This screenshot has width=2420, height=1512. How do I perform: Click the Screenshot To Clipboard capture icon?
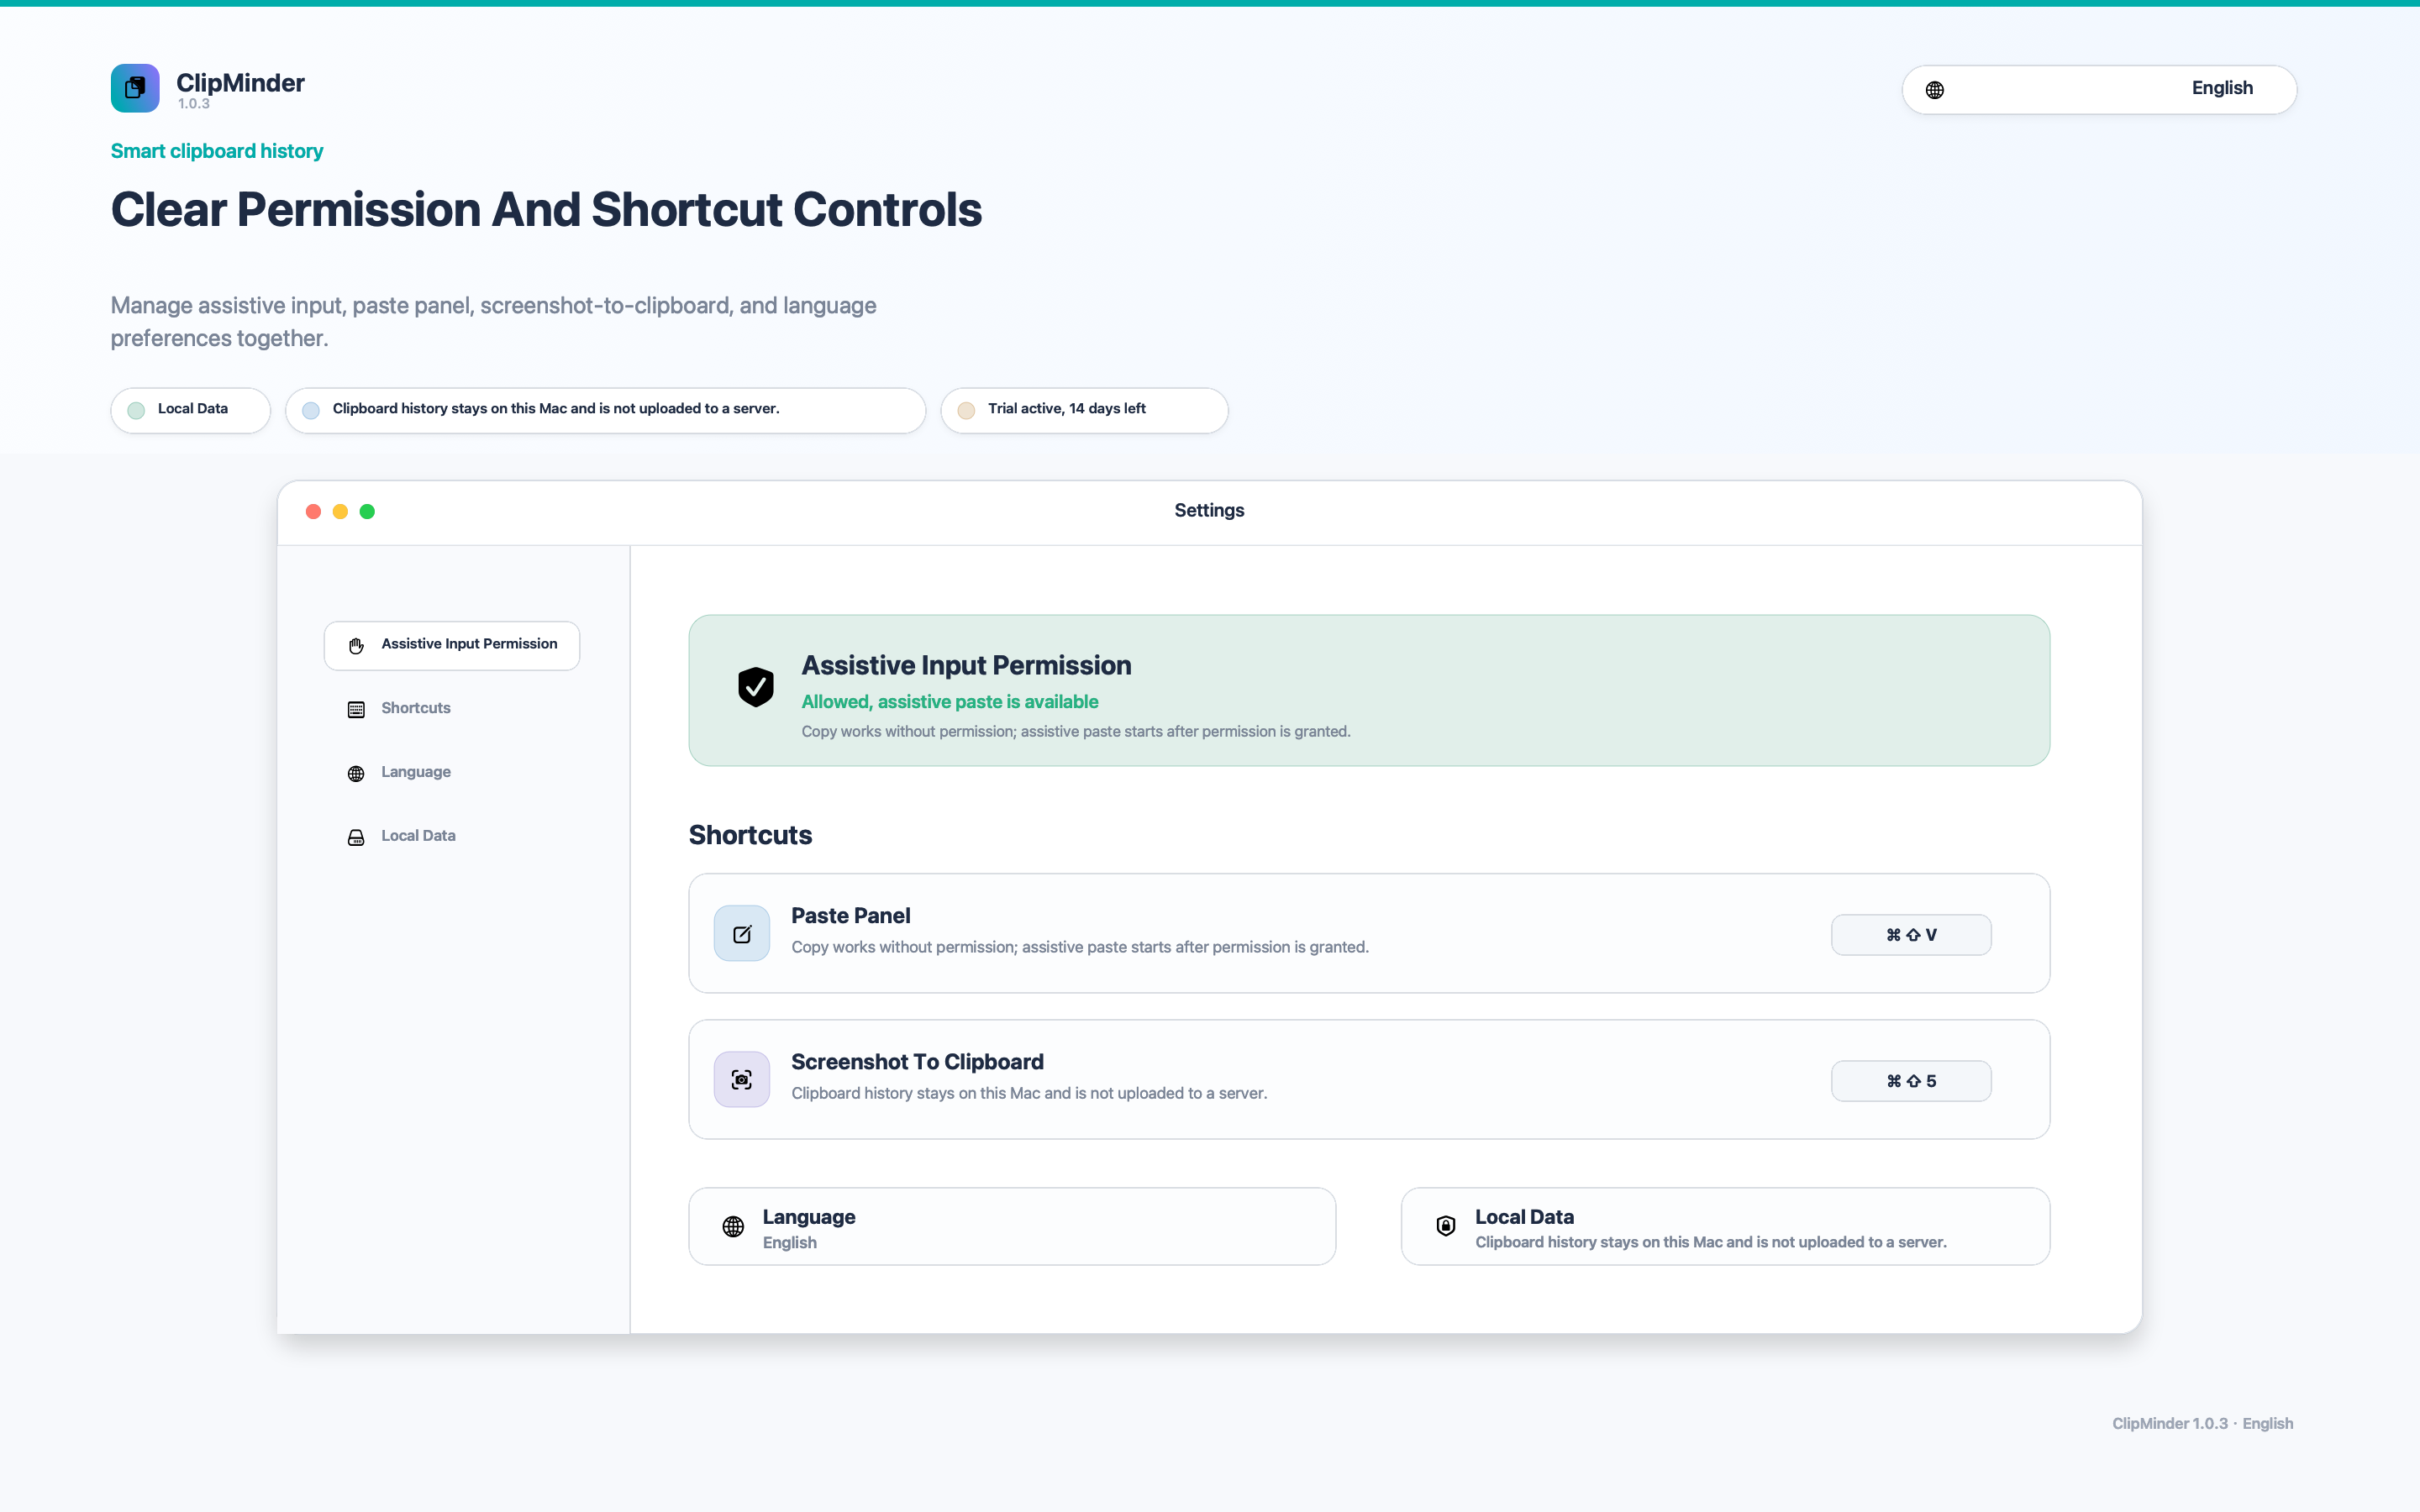click(x=742, y=1080)
